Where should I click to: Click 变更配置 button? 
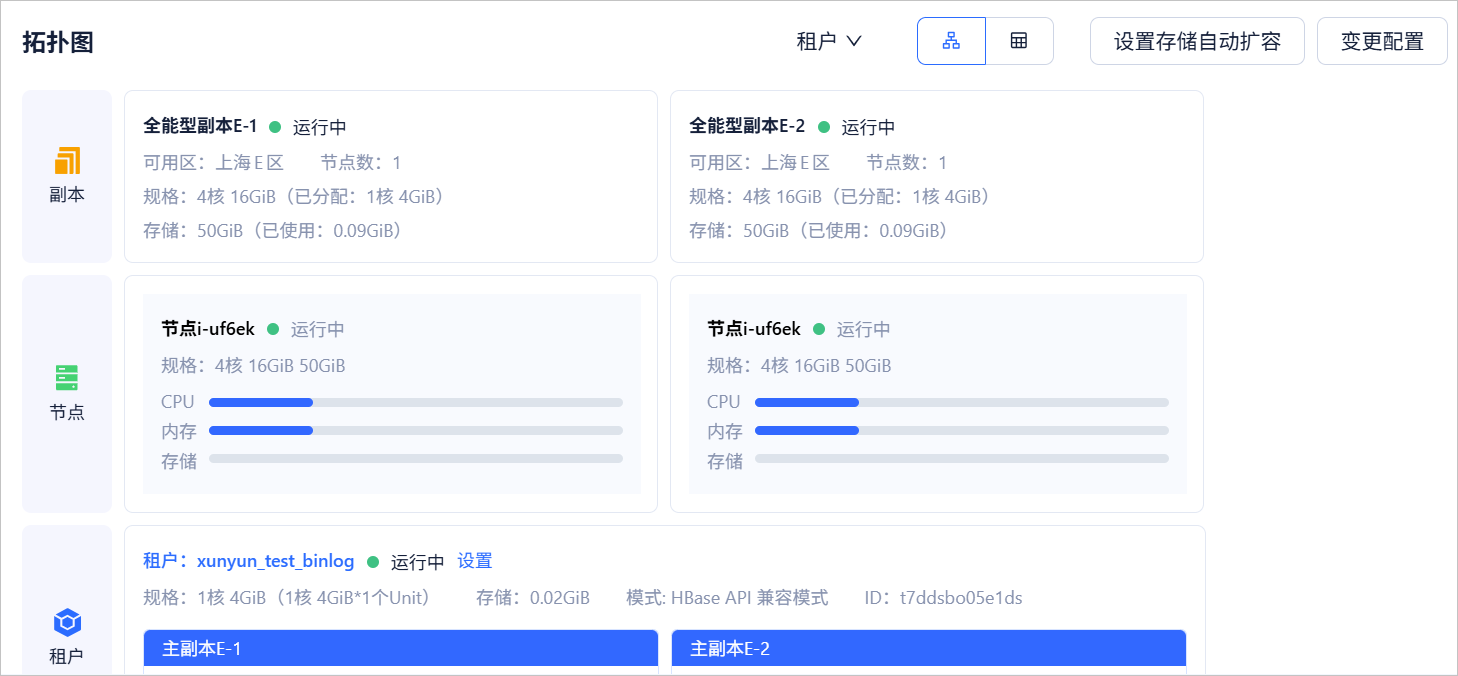click(1382, 41)
